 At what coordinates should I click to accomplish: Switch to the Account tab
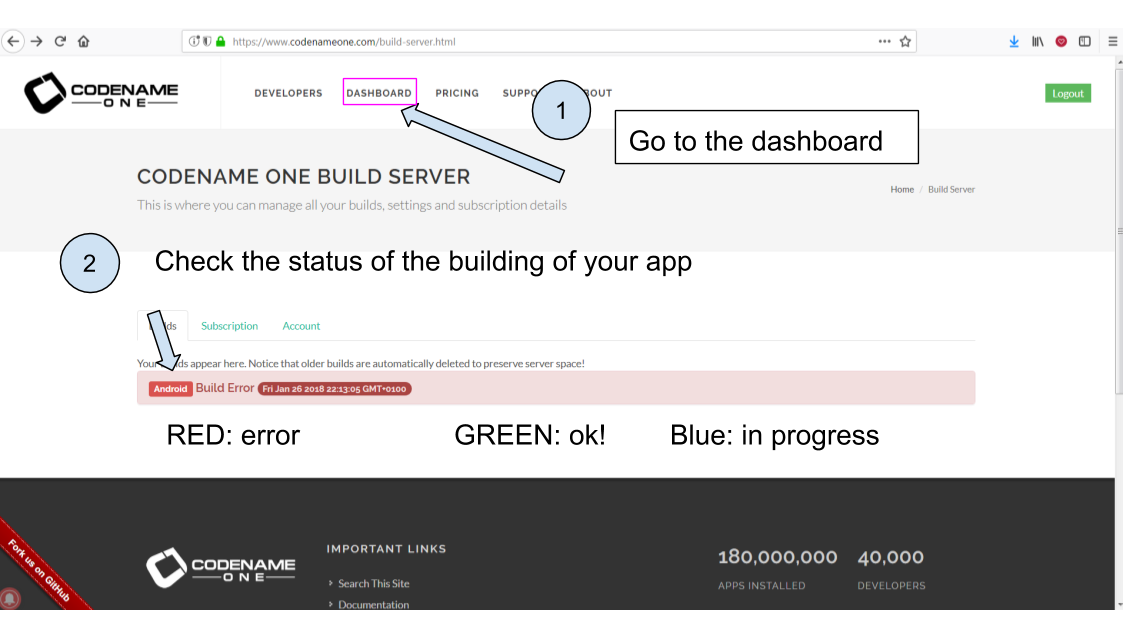point(301,326)
